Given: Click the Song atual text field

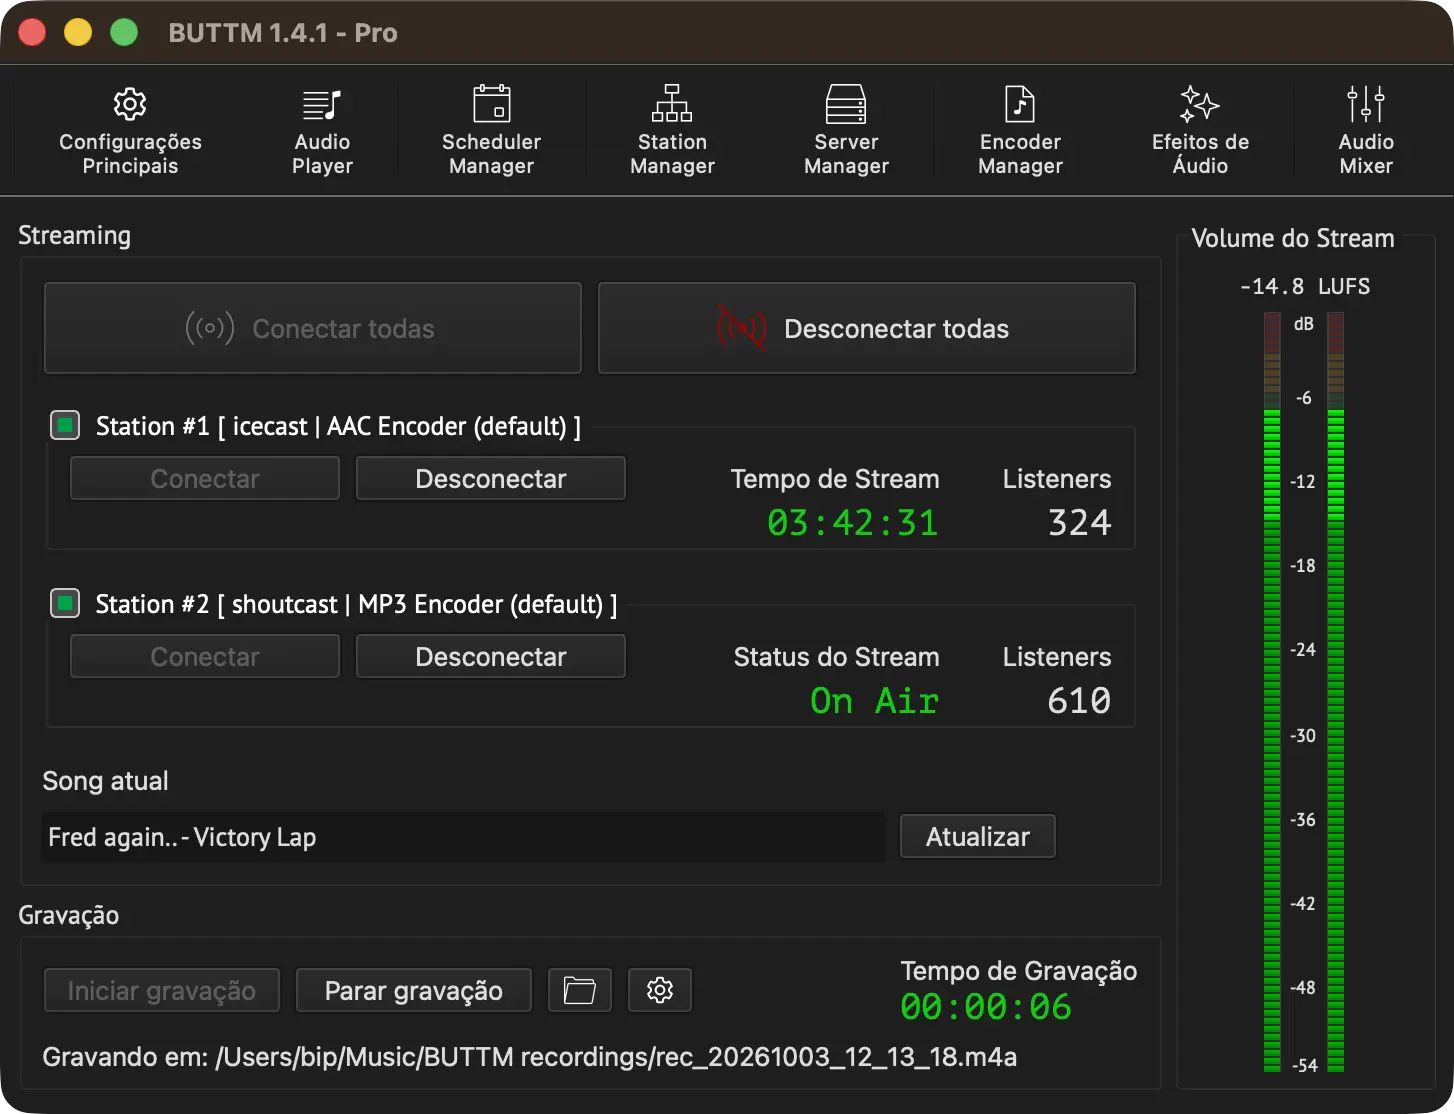Looking at the screenshot, I should click(464, 837).
